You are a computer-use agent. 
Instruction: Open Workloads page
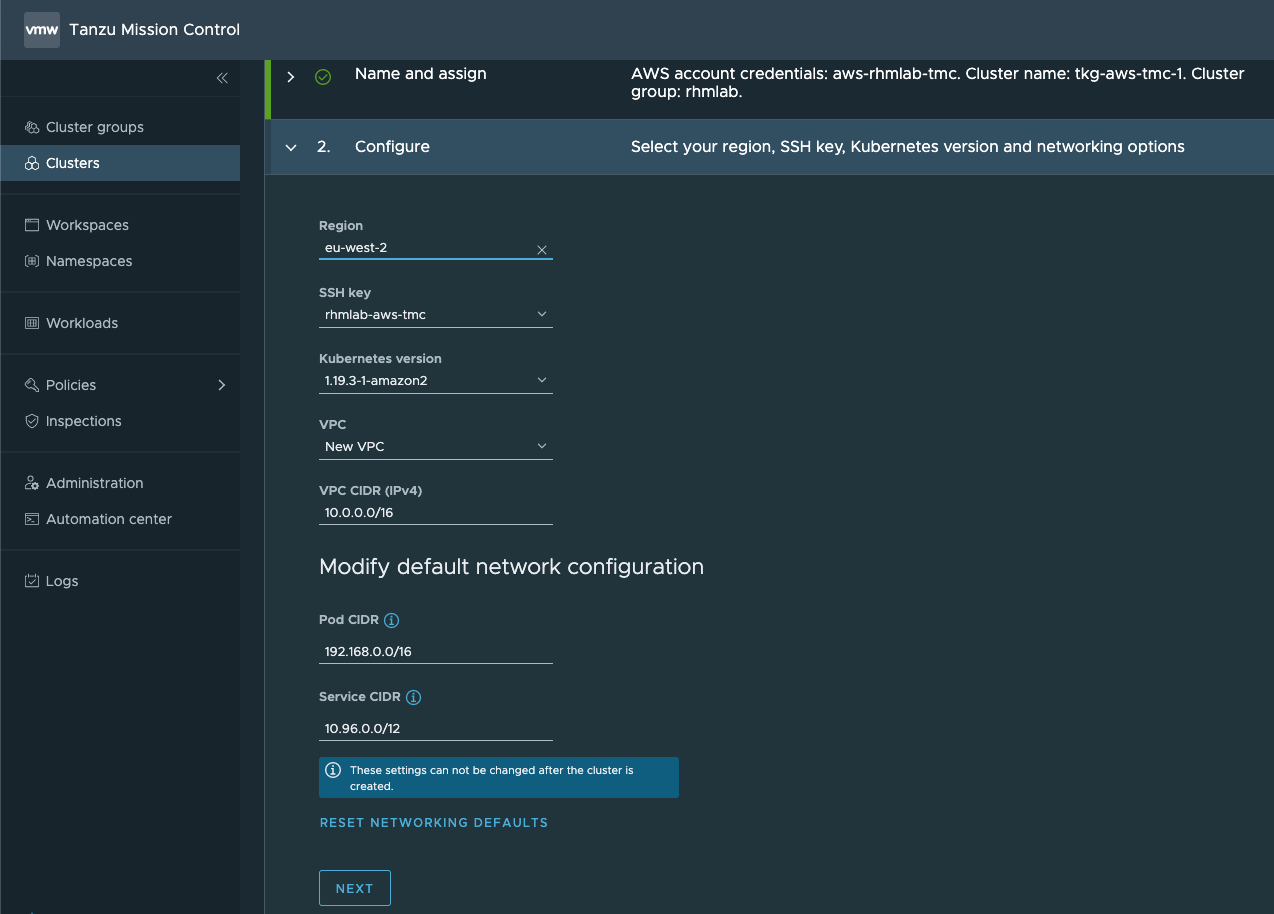click(x=120, y=323)
